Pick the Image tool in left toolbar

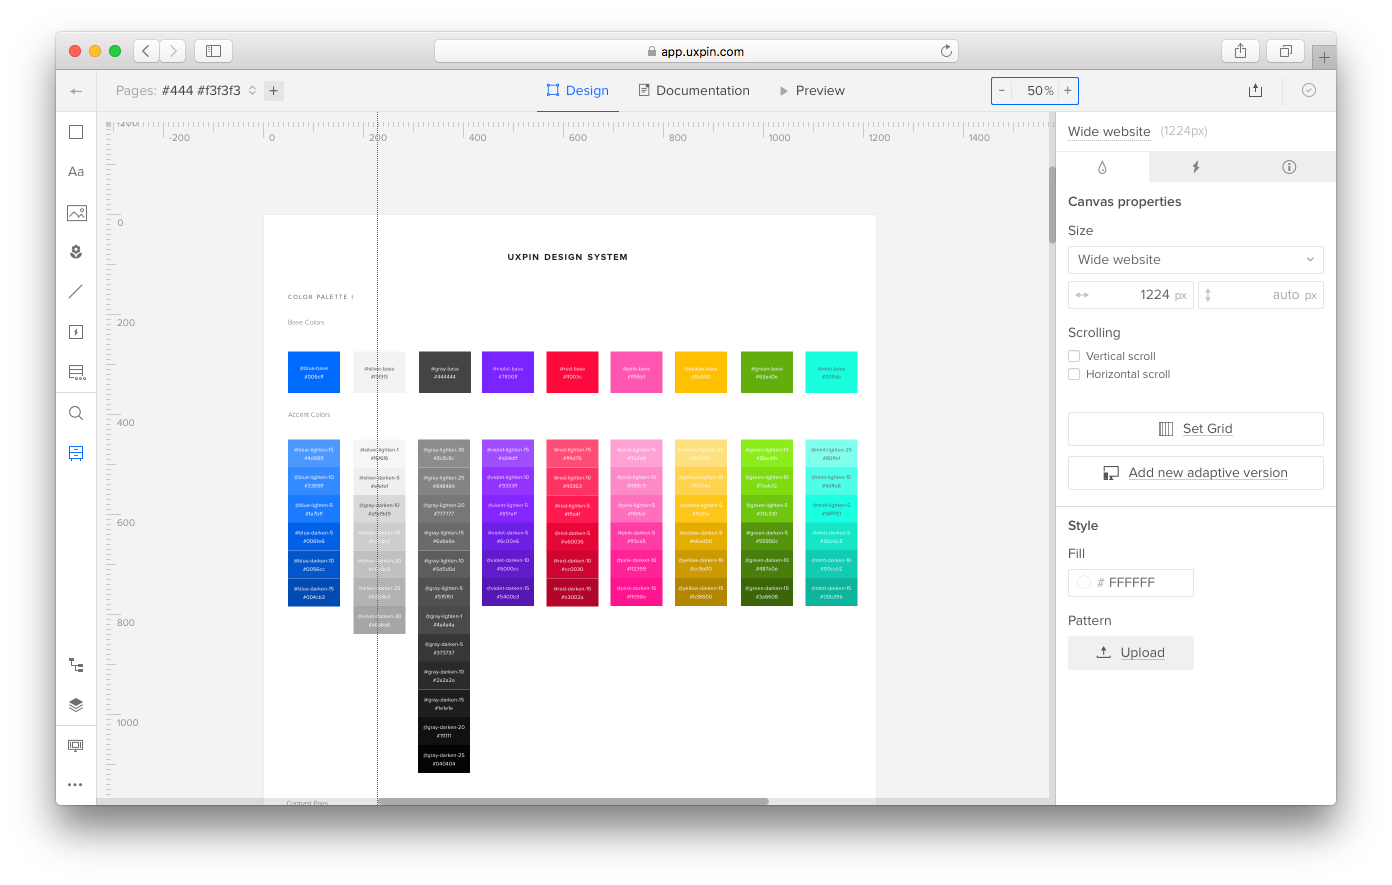tap(76, 213)
